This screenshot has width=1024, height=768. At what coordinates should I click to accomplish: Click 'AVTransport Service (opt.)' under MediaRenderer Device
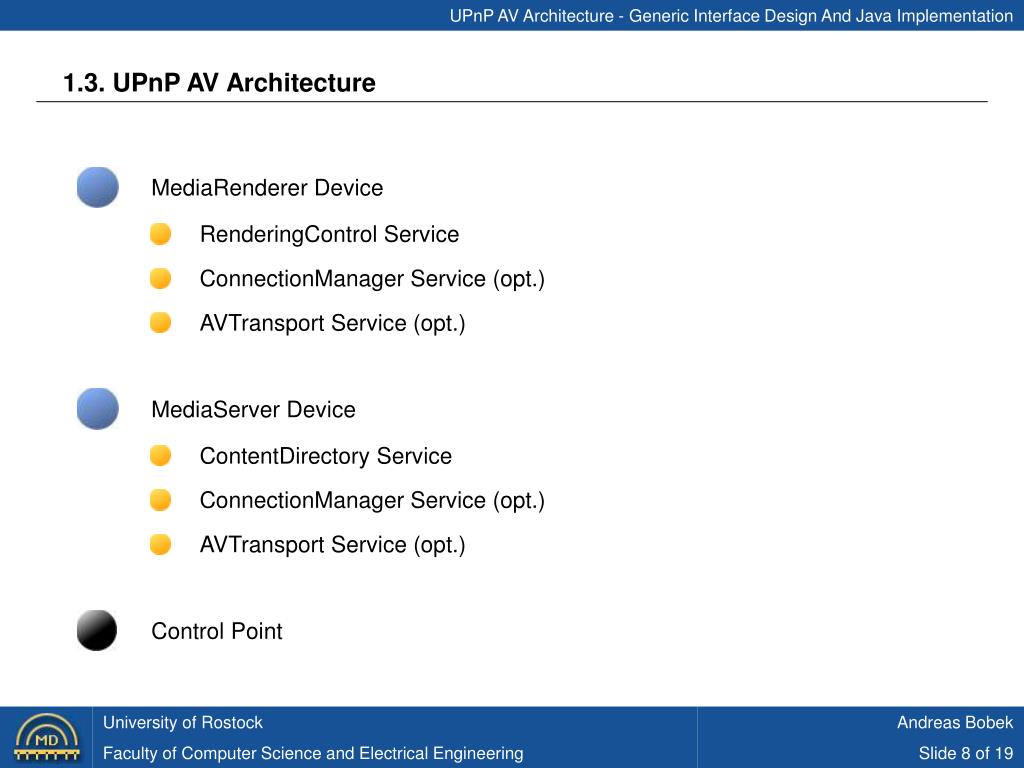point(332,323)
